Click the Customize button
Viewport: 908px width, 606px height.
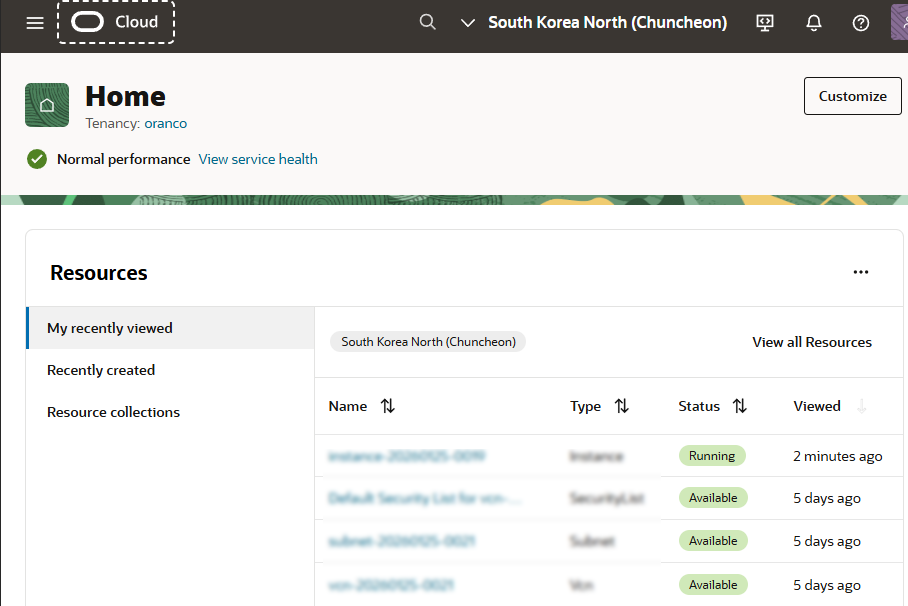pos(852,96)
